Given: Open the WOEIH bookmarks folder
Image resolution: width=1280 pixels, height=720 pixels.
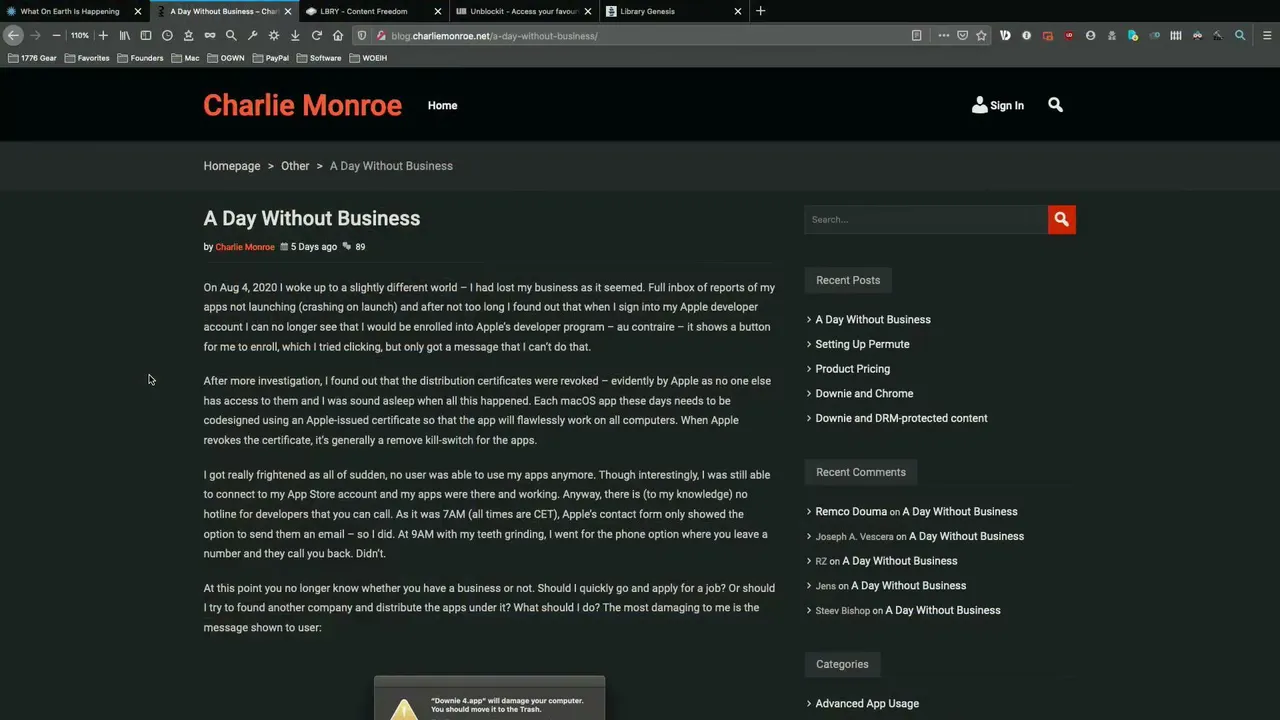Looking at the screenshot, I should [x=368, y=58].
